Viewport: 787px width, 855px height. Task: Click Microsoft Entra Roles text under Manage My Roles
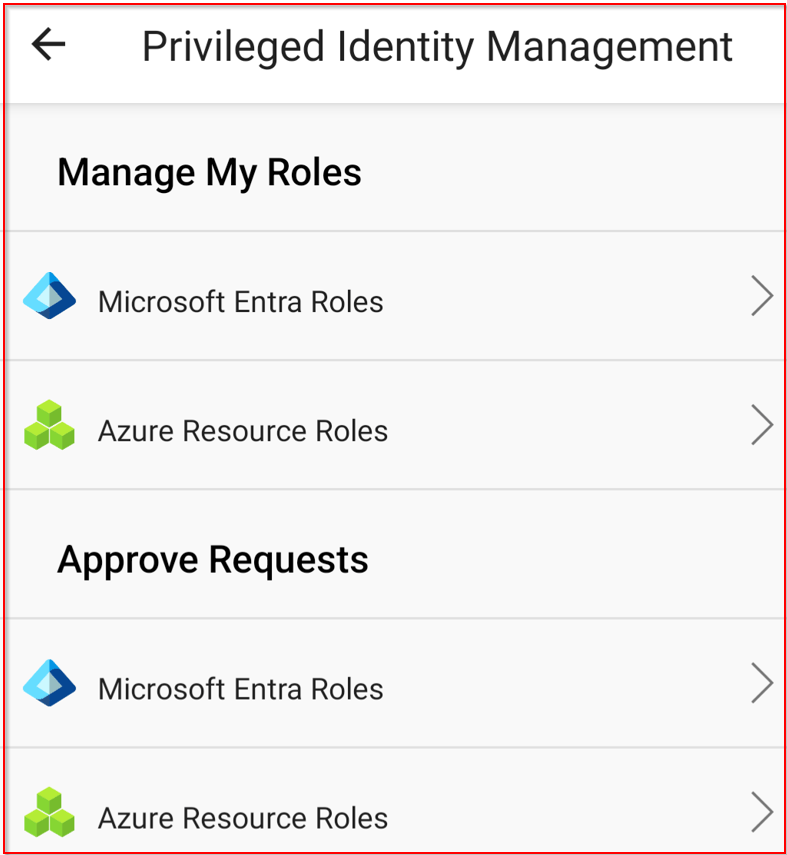[x=240, y=301]
